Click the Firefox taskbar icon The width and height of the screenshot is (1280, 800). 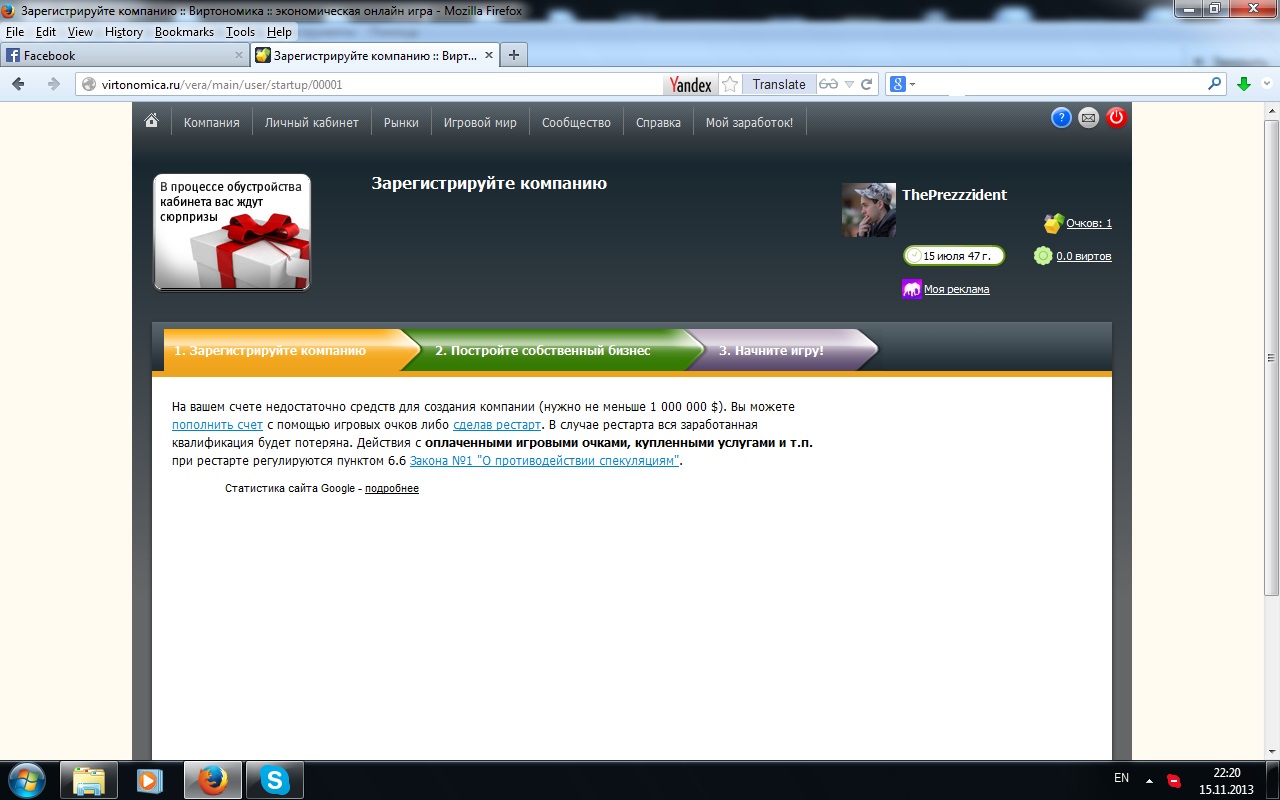213,780
